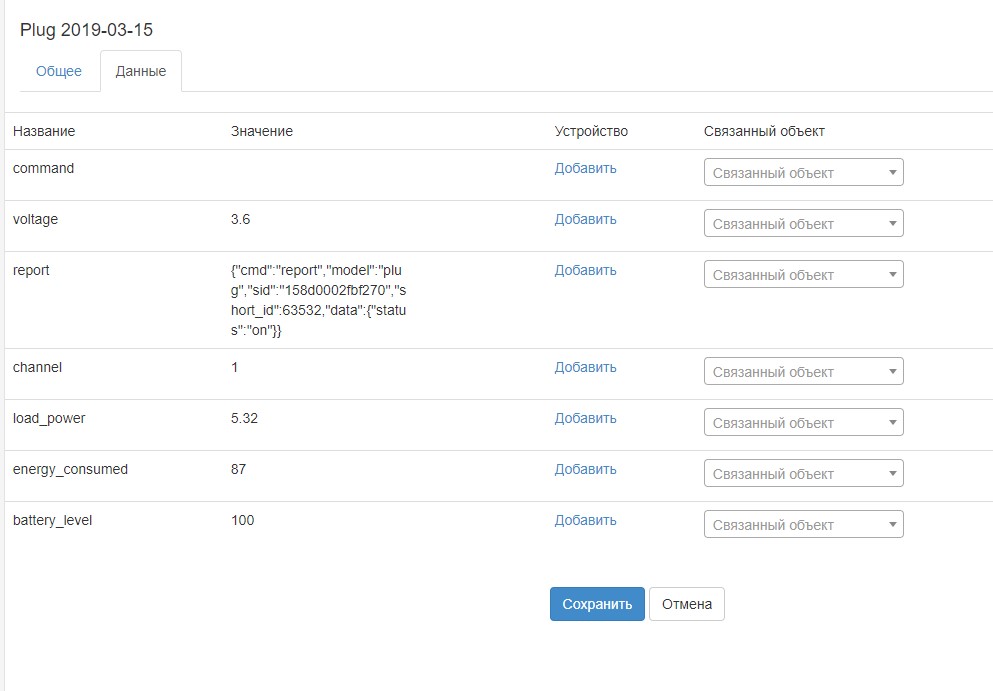Switch to the Данные tab
The height and width of the screenshot is (691, 993).
pos(141,71)
